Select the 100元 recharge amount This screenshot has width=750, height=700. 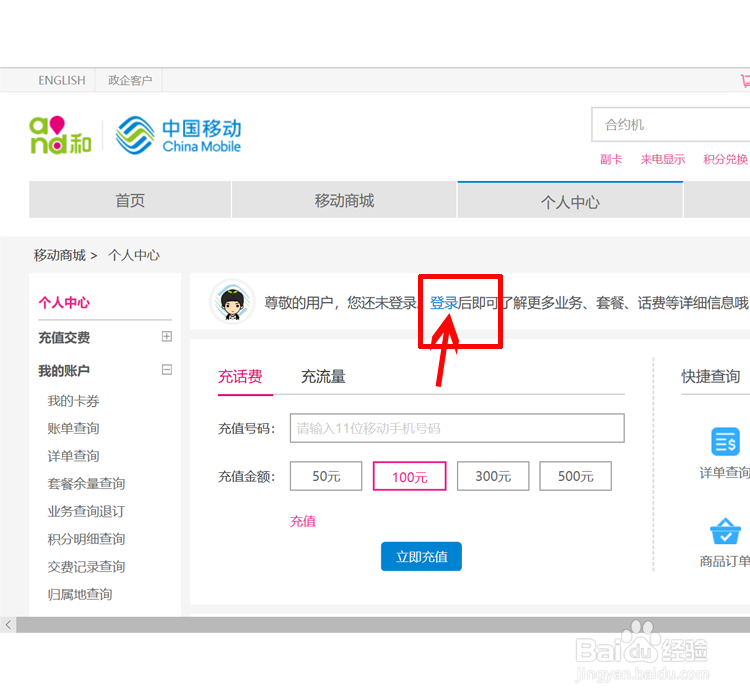click(409, 476)
